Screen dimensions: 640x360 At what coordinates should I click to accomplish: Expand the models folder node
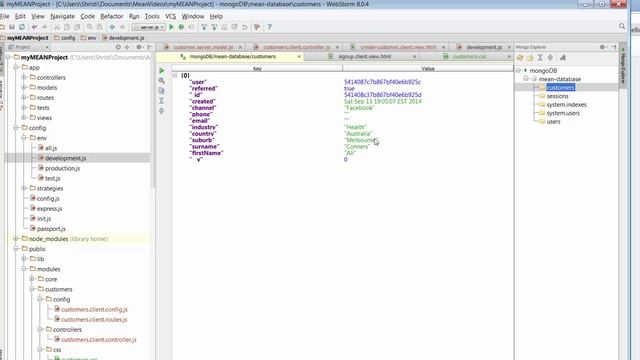click(24, 87)
